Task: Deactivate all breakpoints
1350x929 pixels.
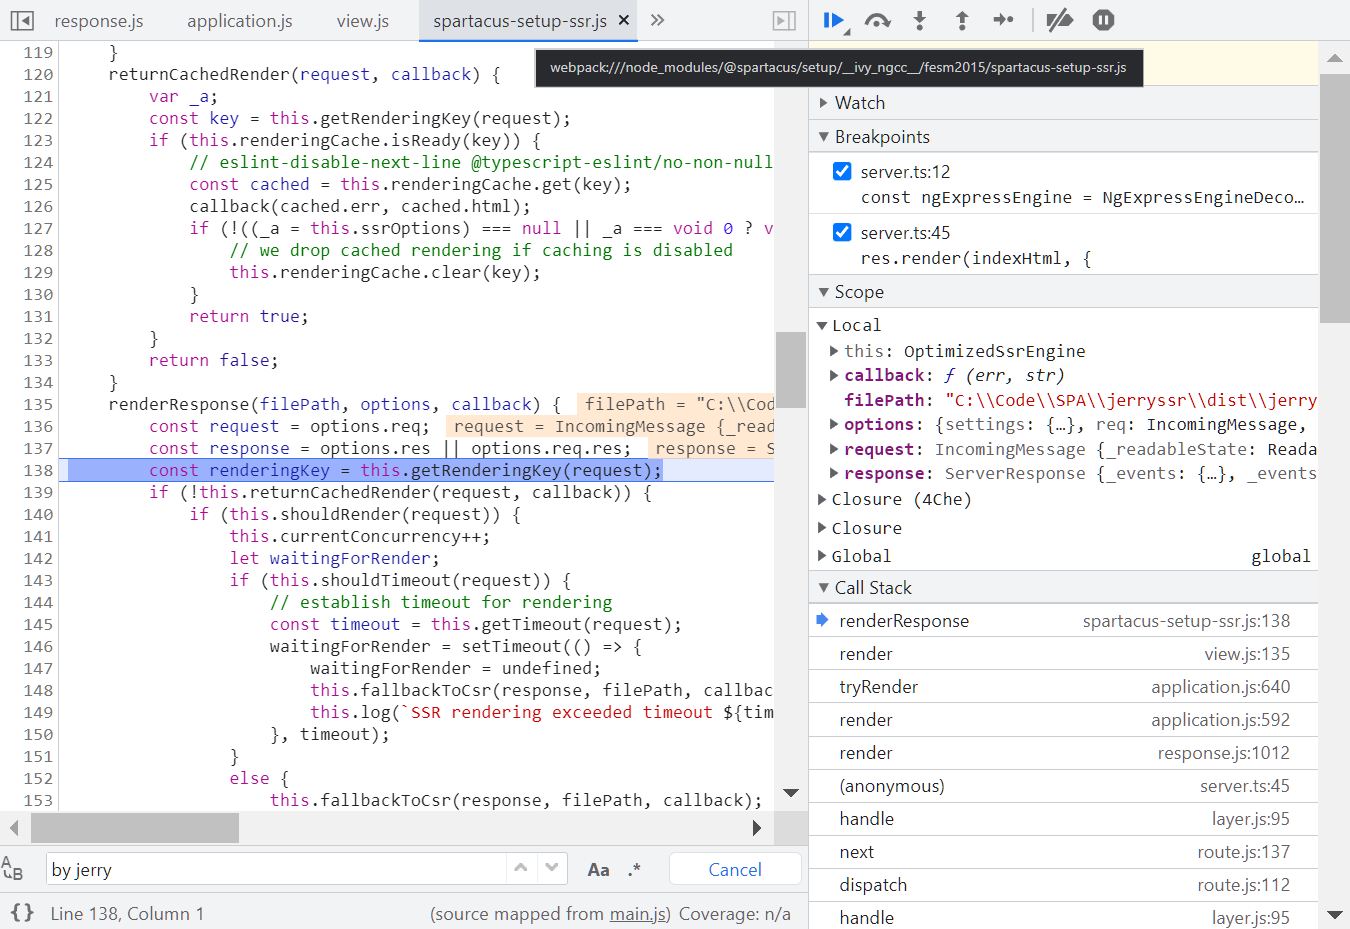Action: pos(1059,20)
